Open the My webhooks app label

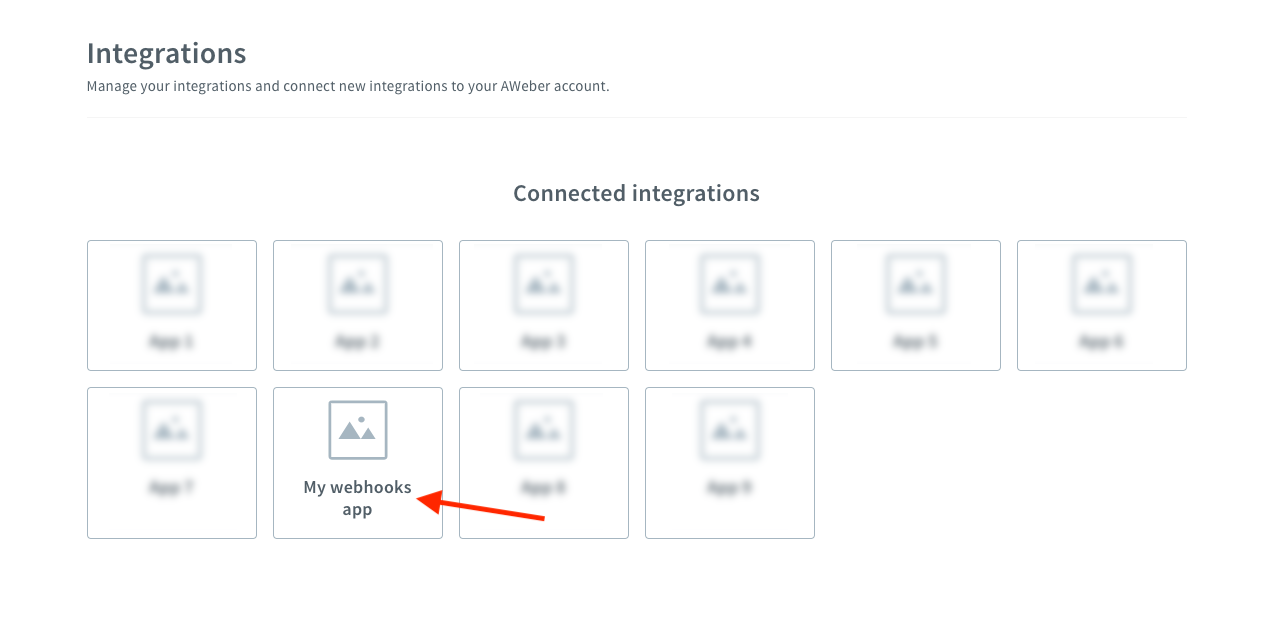358,498
